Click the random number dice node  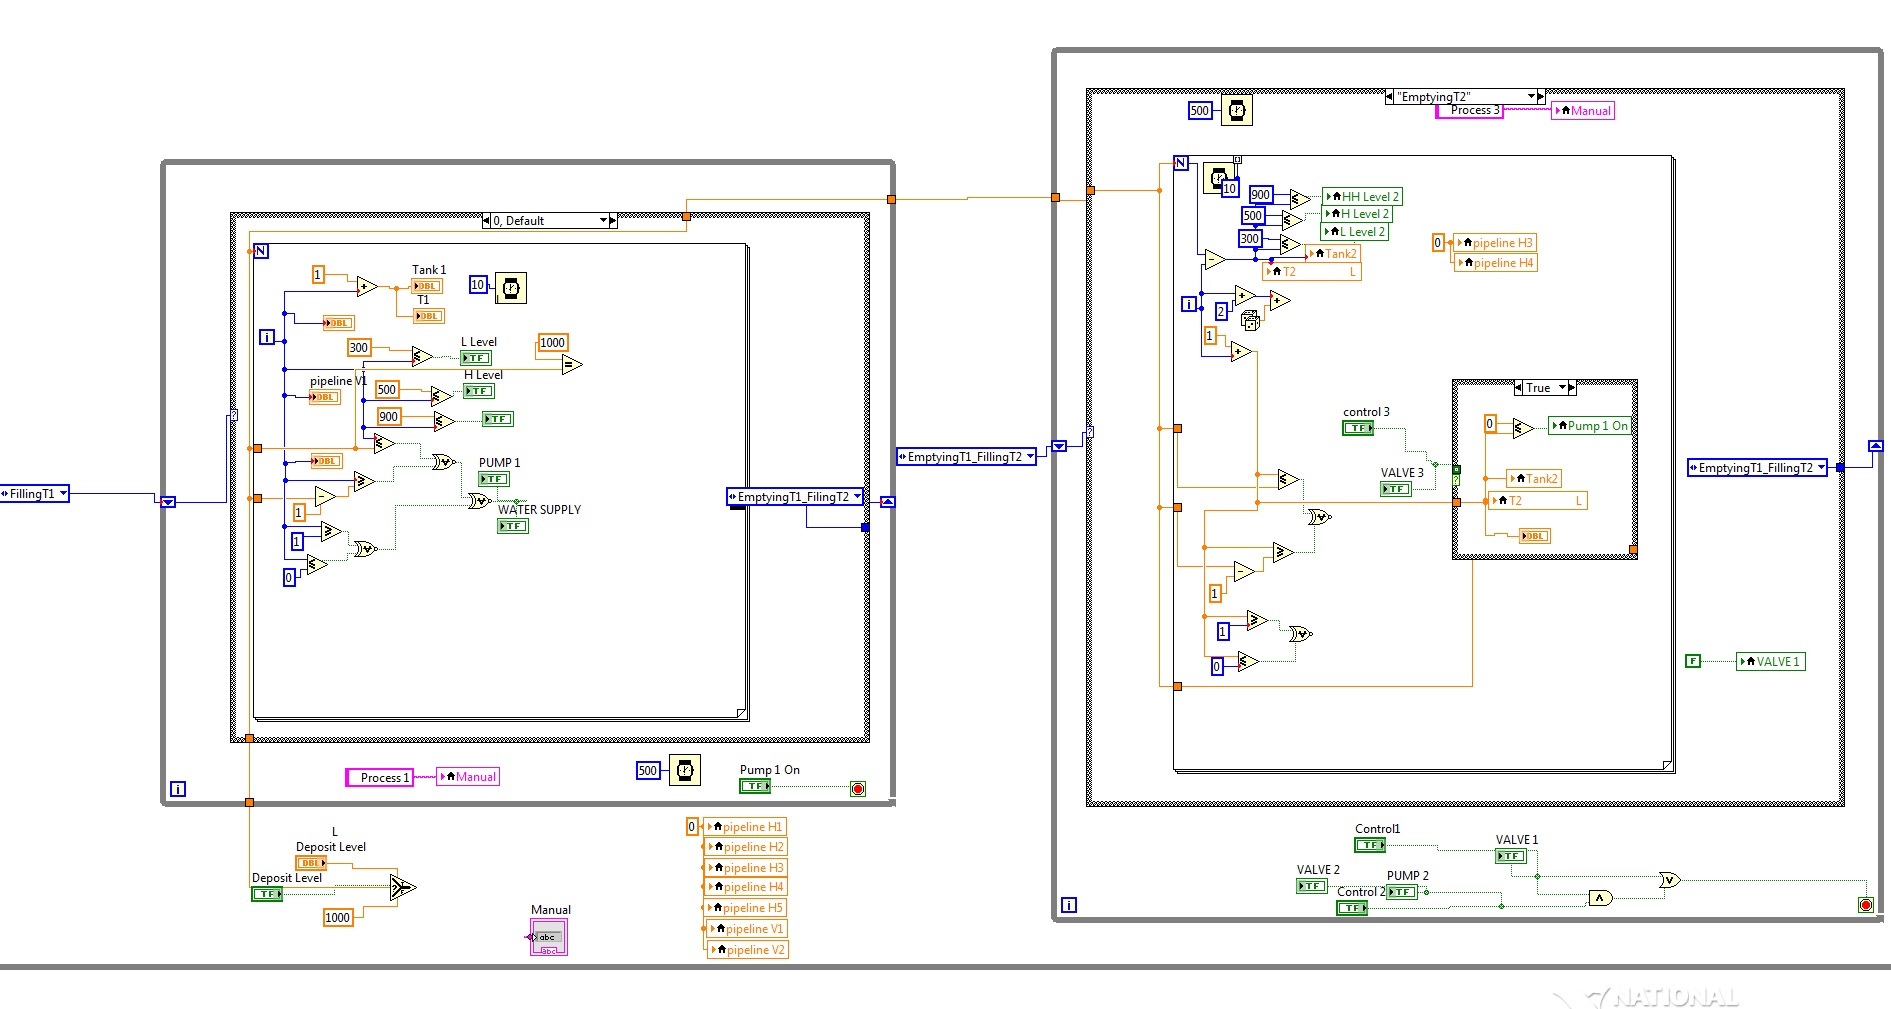(x=1250, y=320)
